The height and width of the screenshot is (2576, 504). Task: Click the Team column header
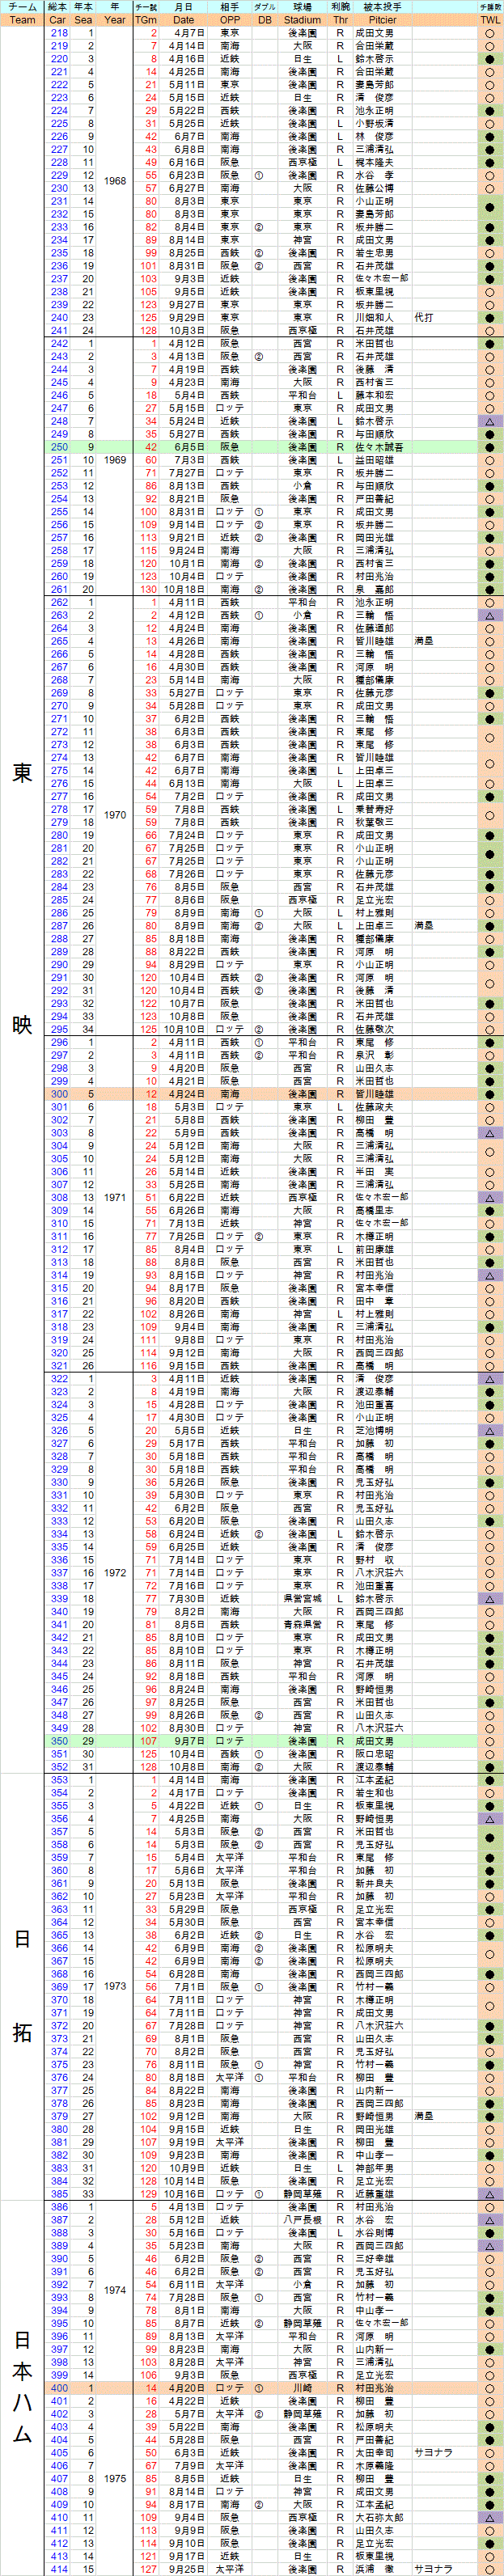pos(22,19)
